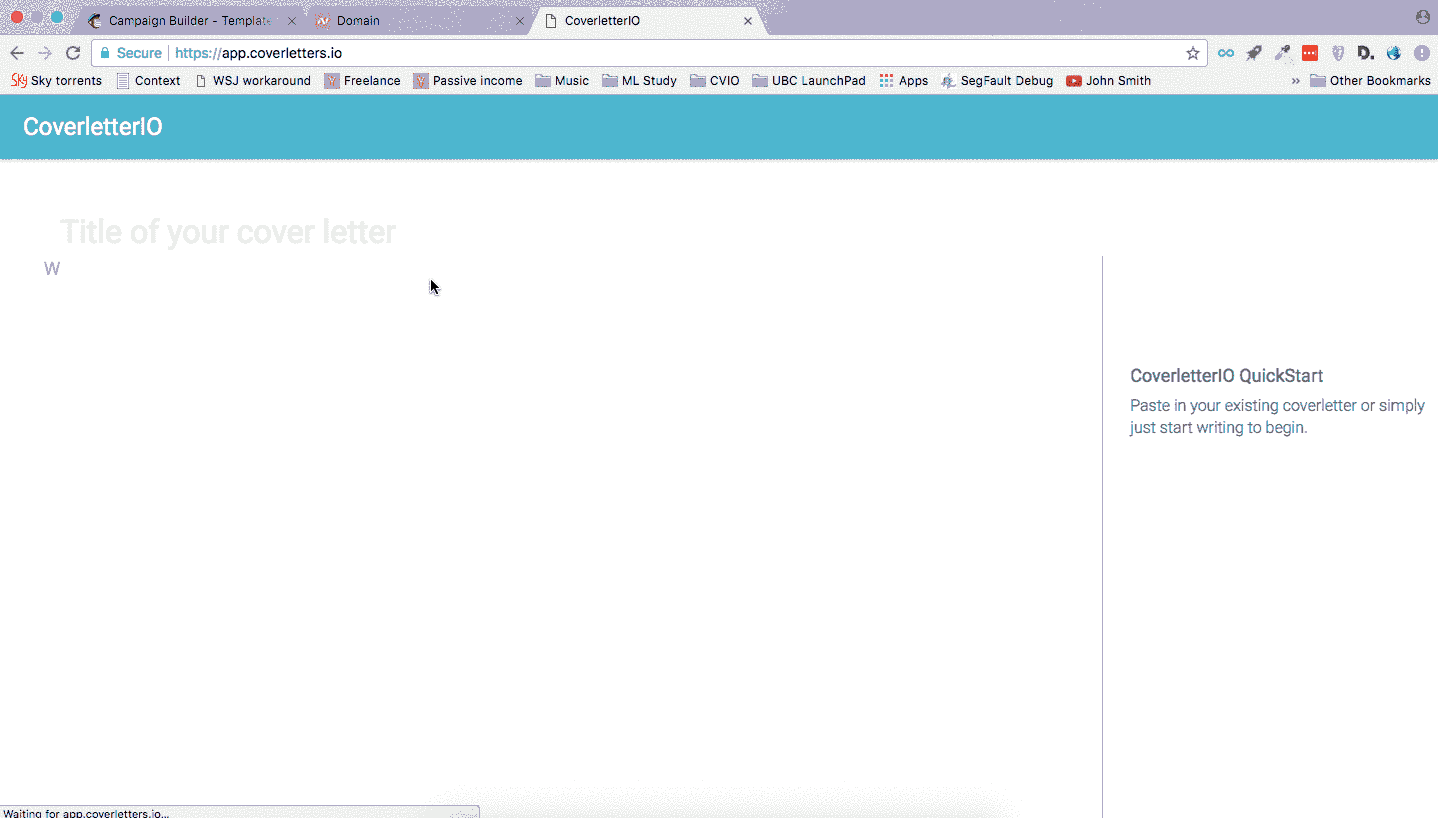
Task: Reload the current page
Action: pyautogui.click(x=73, y=53)
